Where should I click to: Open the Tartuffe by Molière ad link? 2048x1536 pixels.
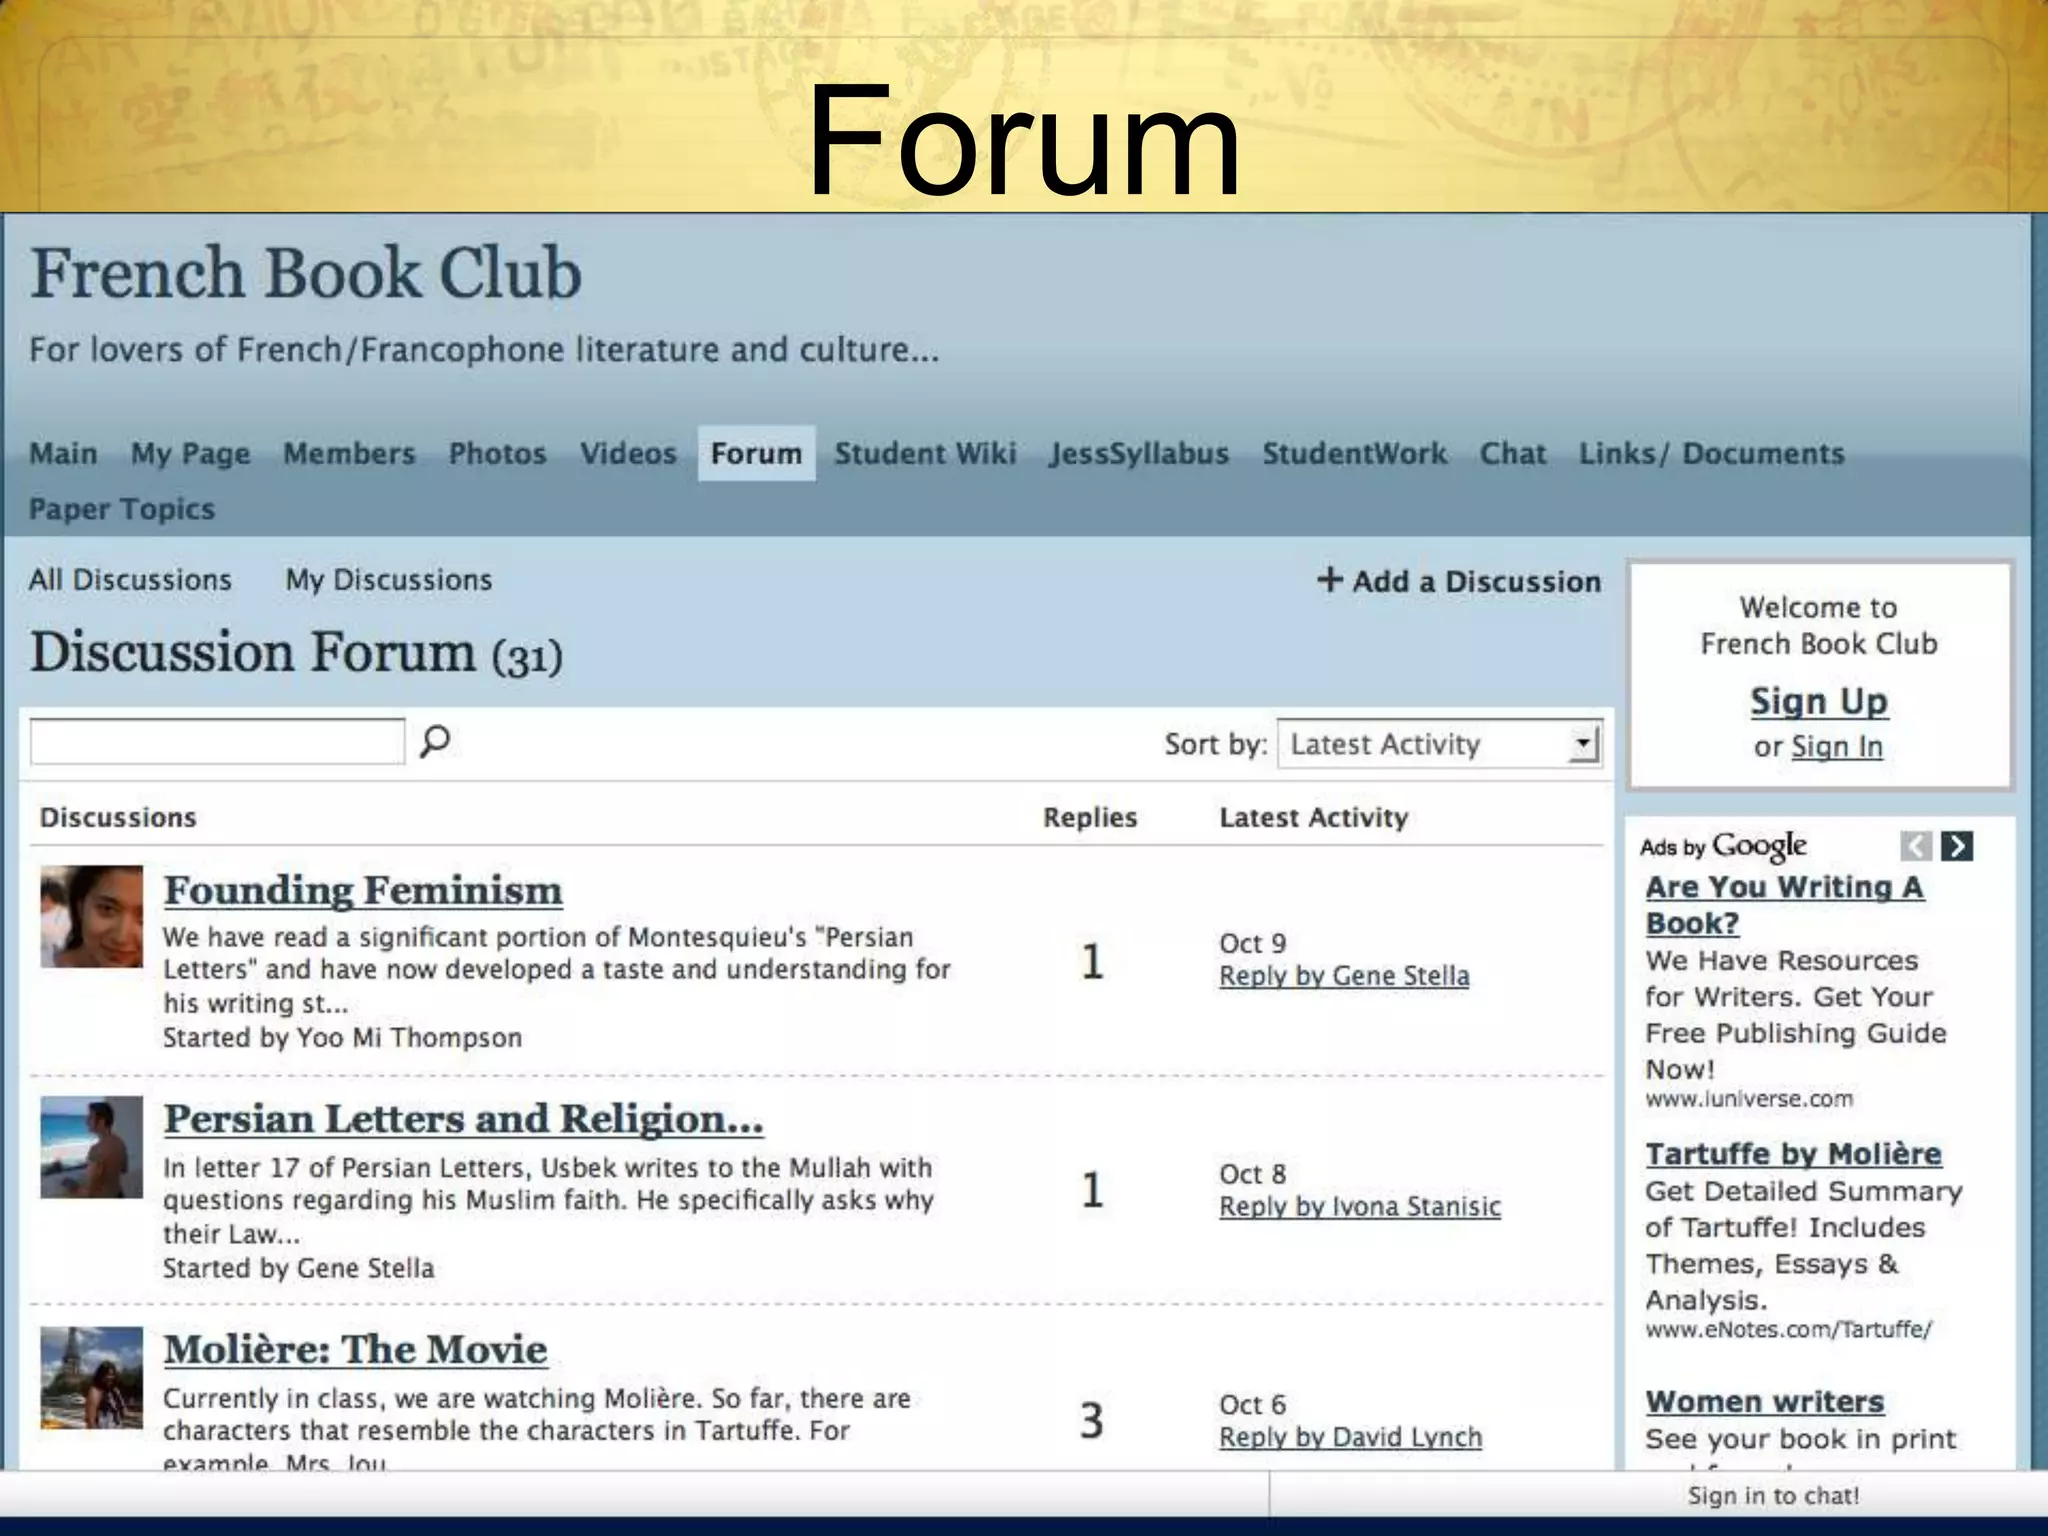1793,1154
